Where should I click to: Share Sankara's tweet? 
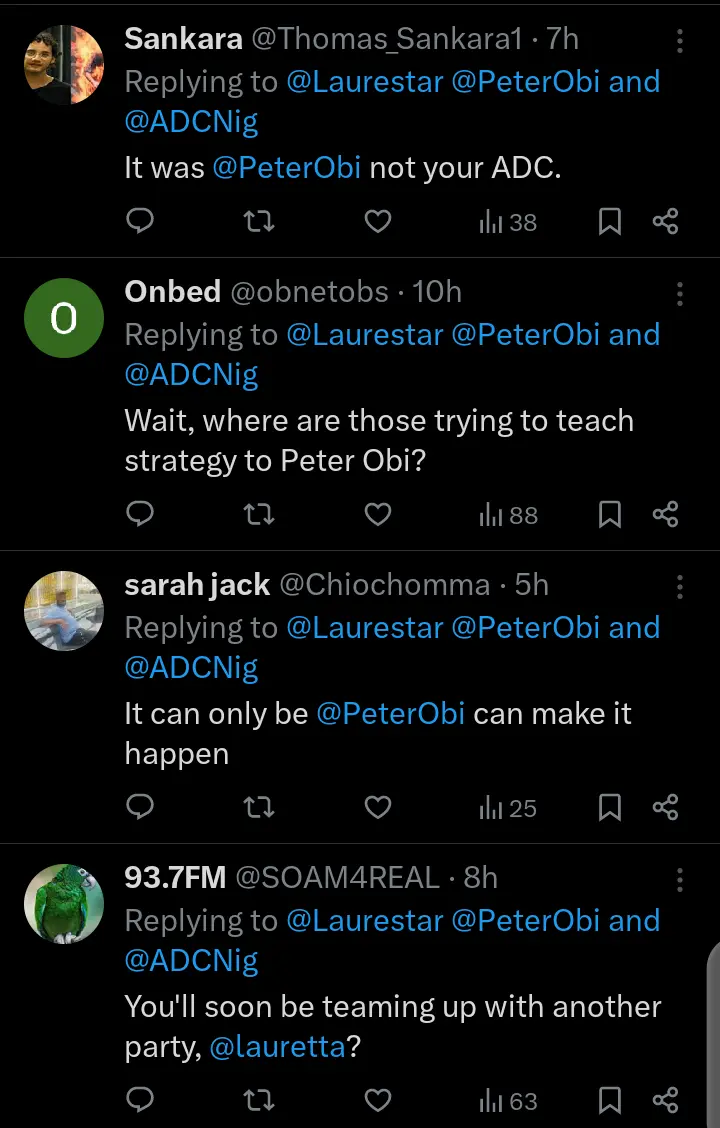coord(665,221)
